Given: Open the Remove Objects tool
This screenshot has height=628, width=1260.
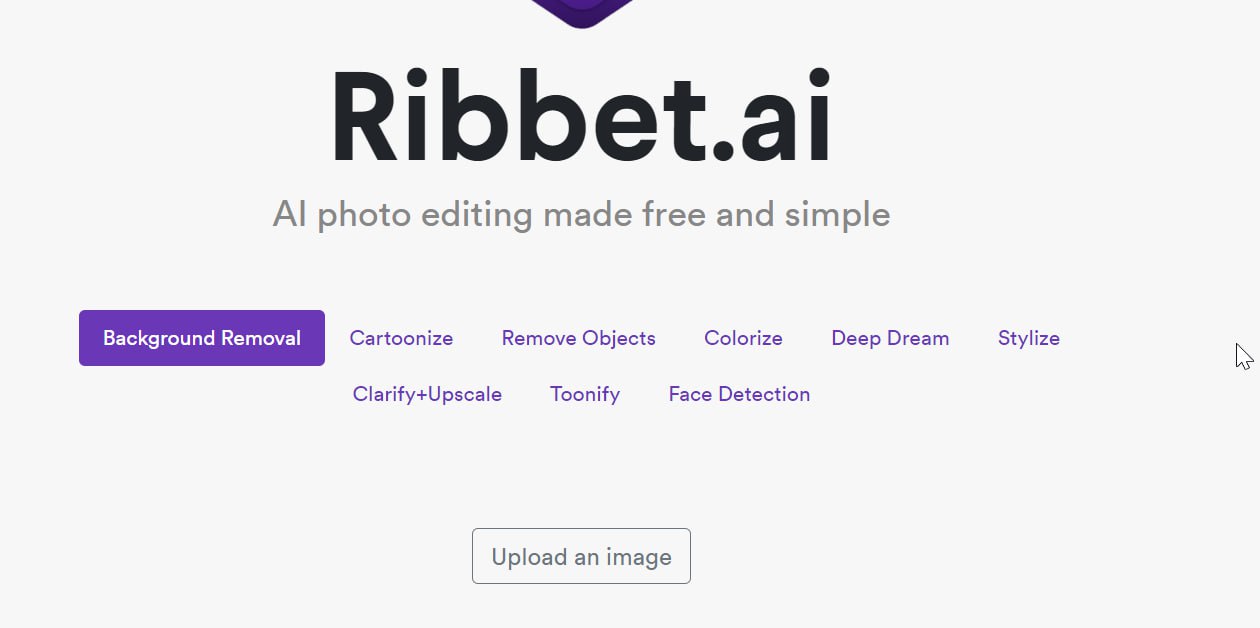Looking at the screenshot, I should pos(579,338).
